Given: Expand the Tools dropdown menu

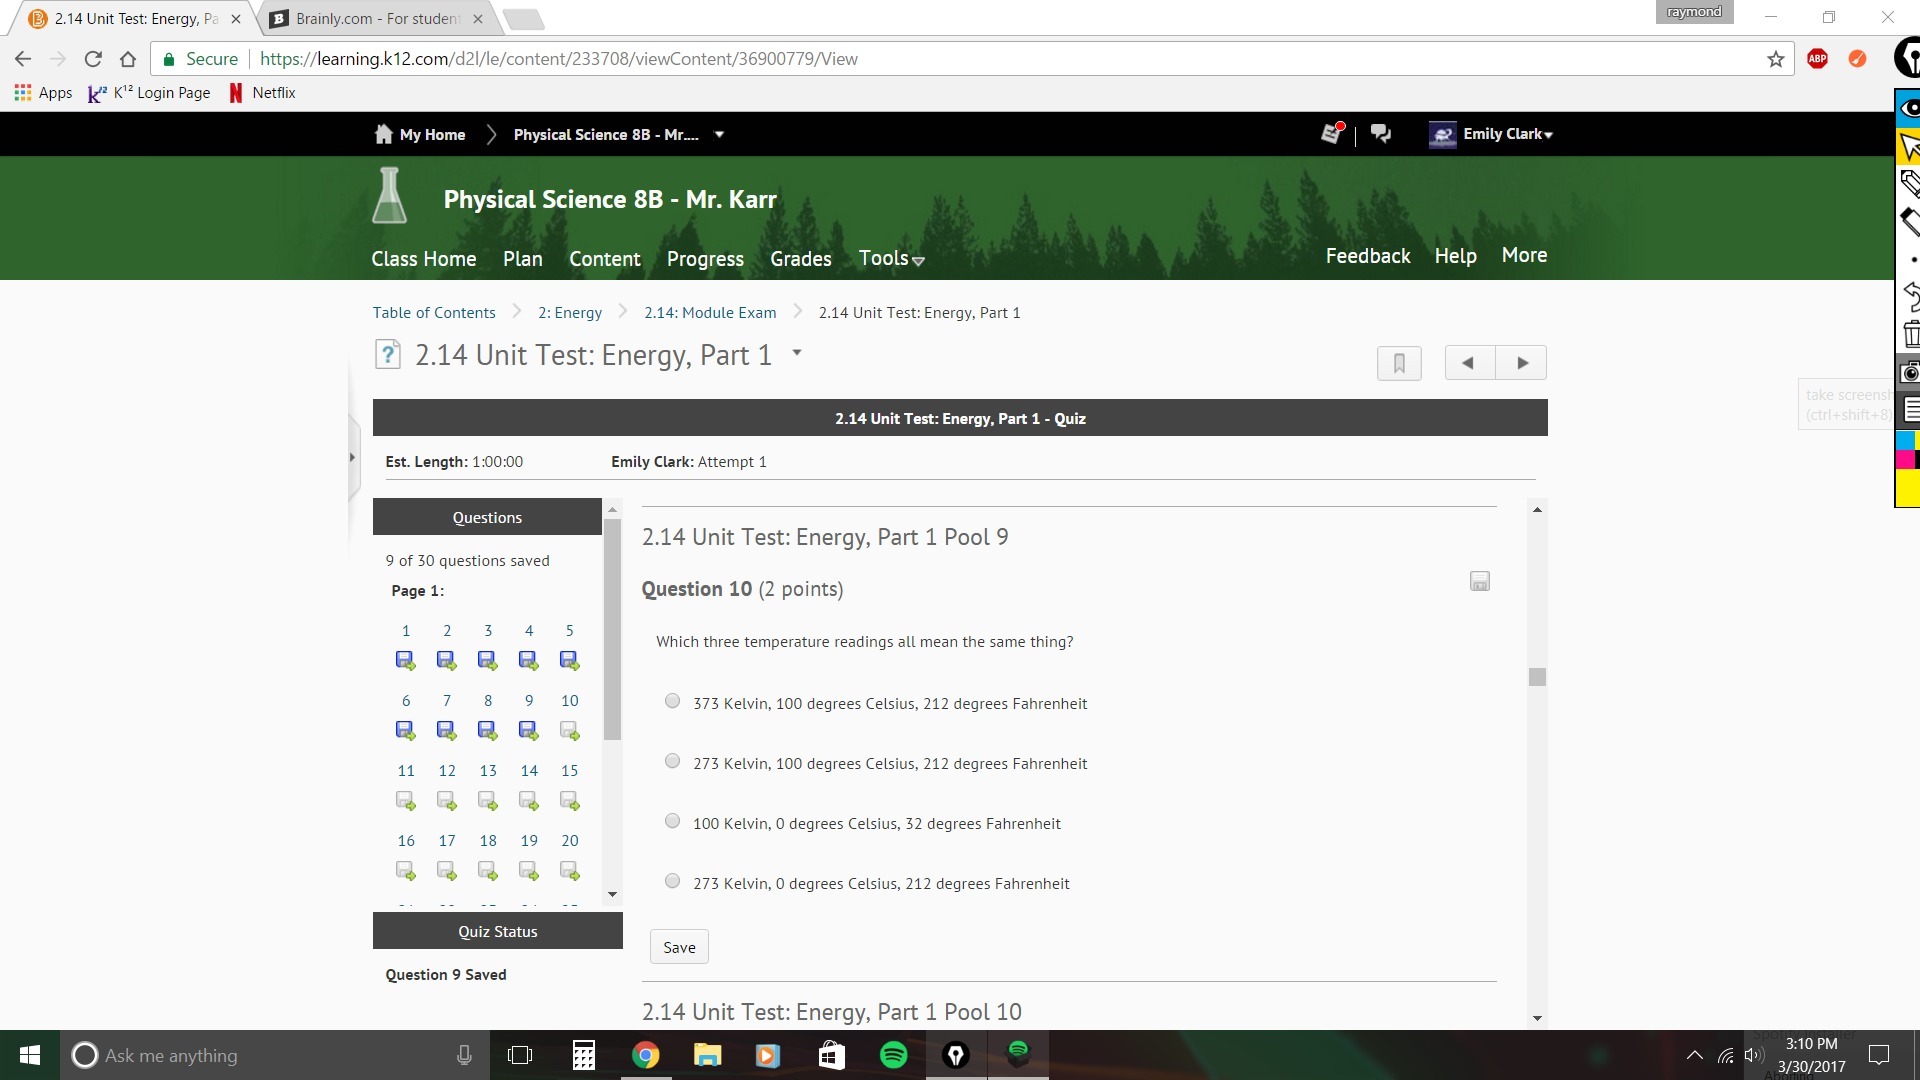Looking at the screenshot, I should (891, 259).
